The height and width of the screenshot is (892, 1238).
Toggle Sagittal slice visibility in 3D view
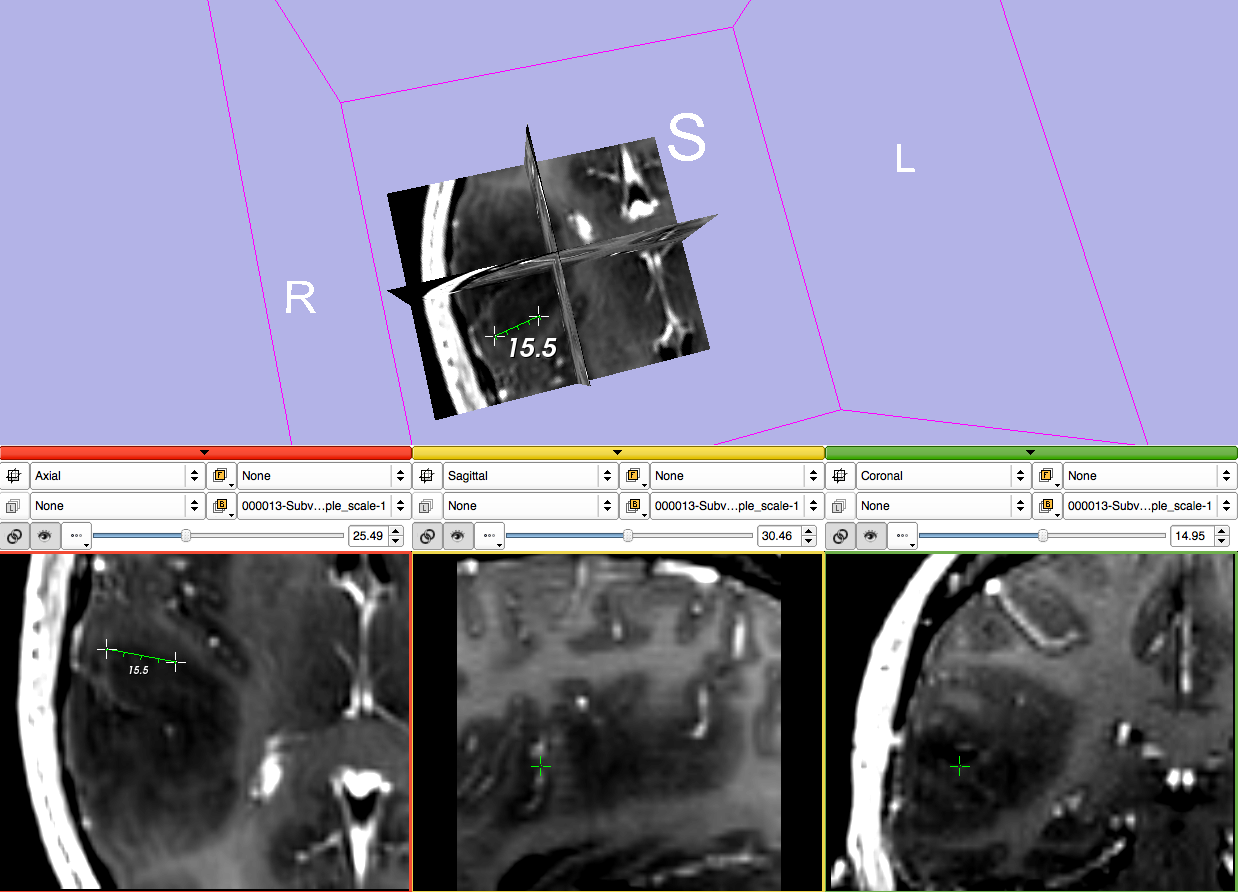coord(458,536)
